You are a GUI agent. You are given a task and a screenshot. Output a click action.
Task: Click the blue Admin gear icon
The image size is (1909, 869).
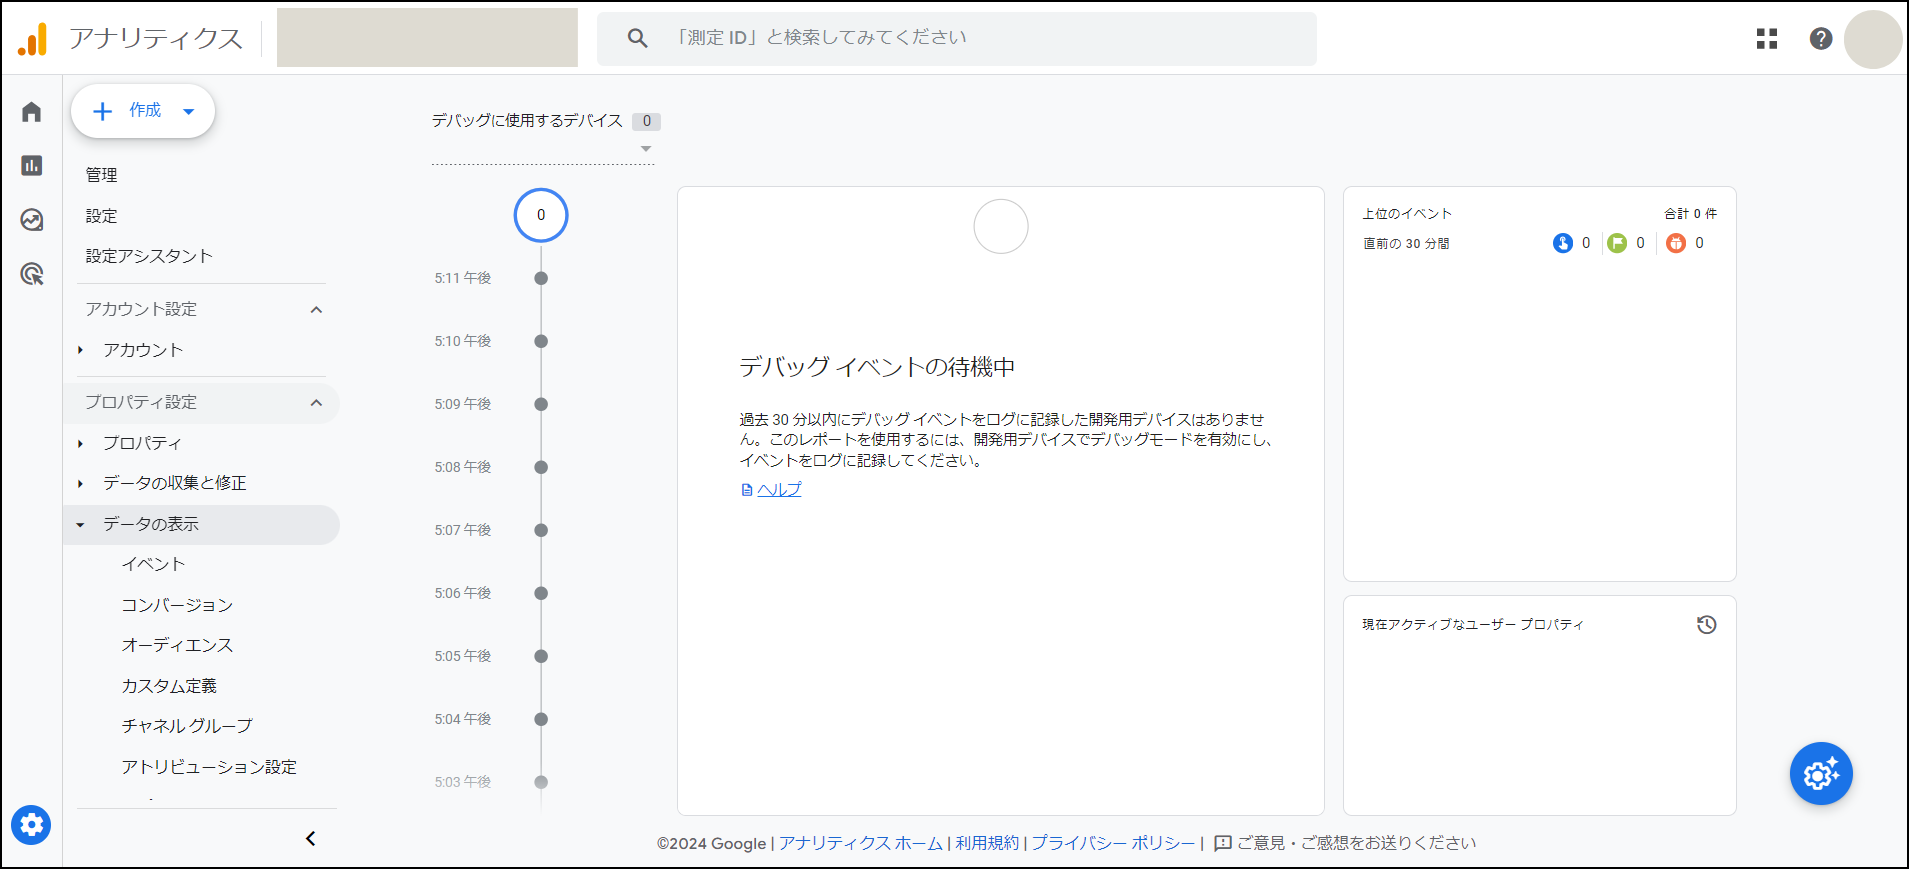(31, 825)
